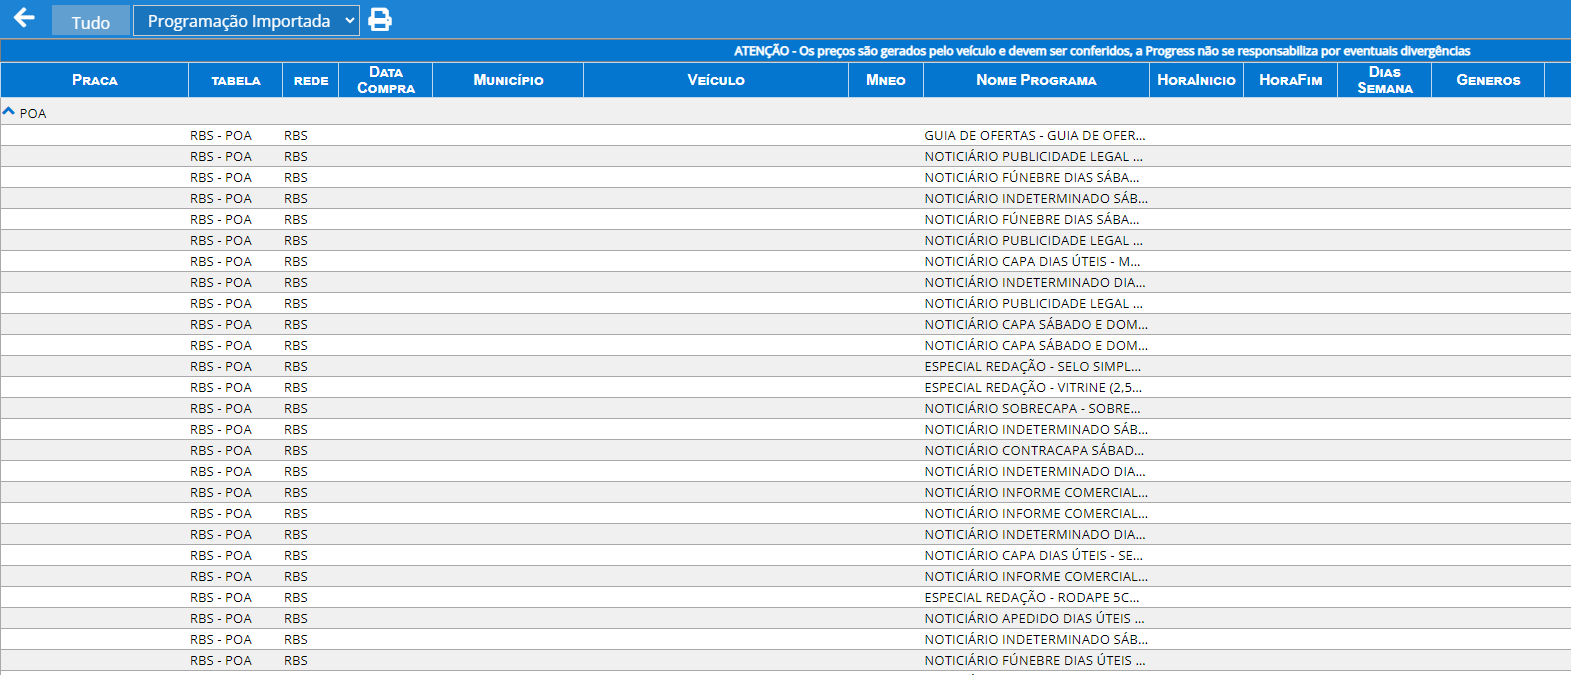Click the Município column header
Screen dimensions: 1571x675
pyautogui.click(x=508, y=80)
